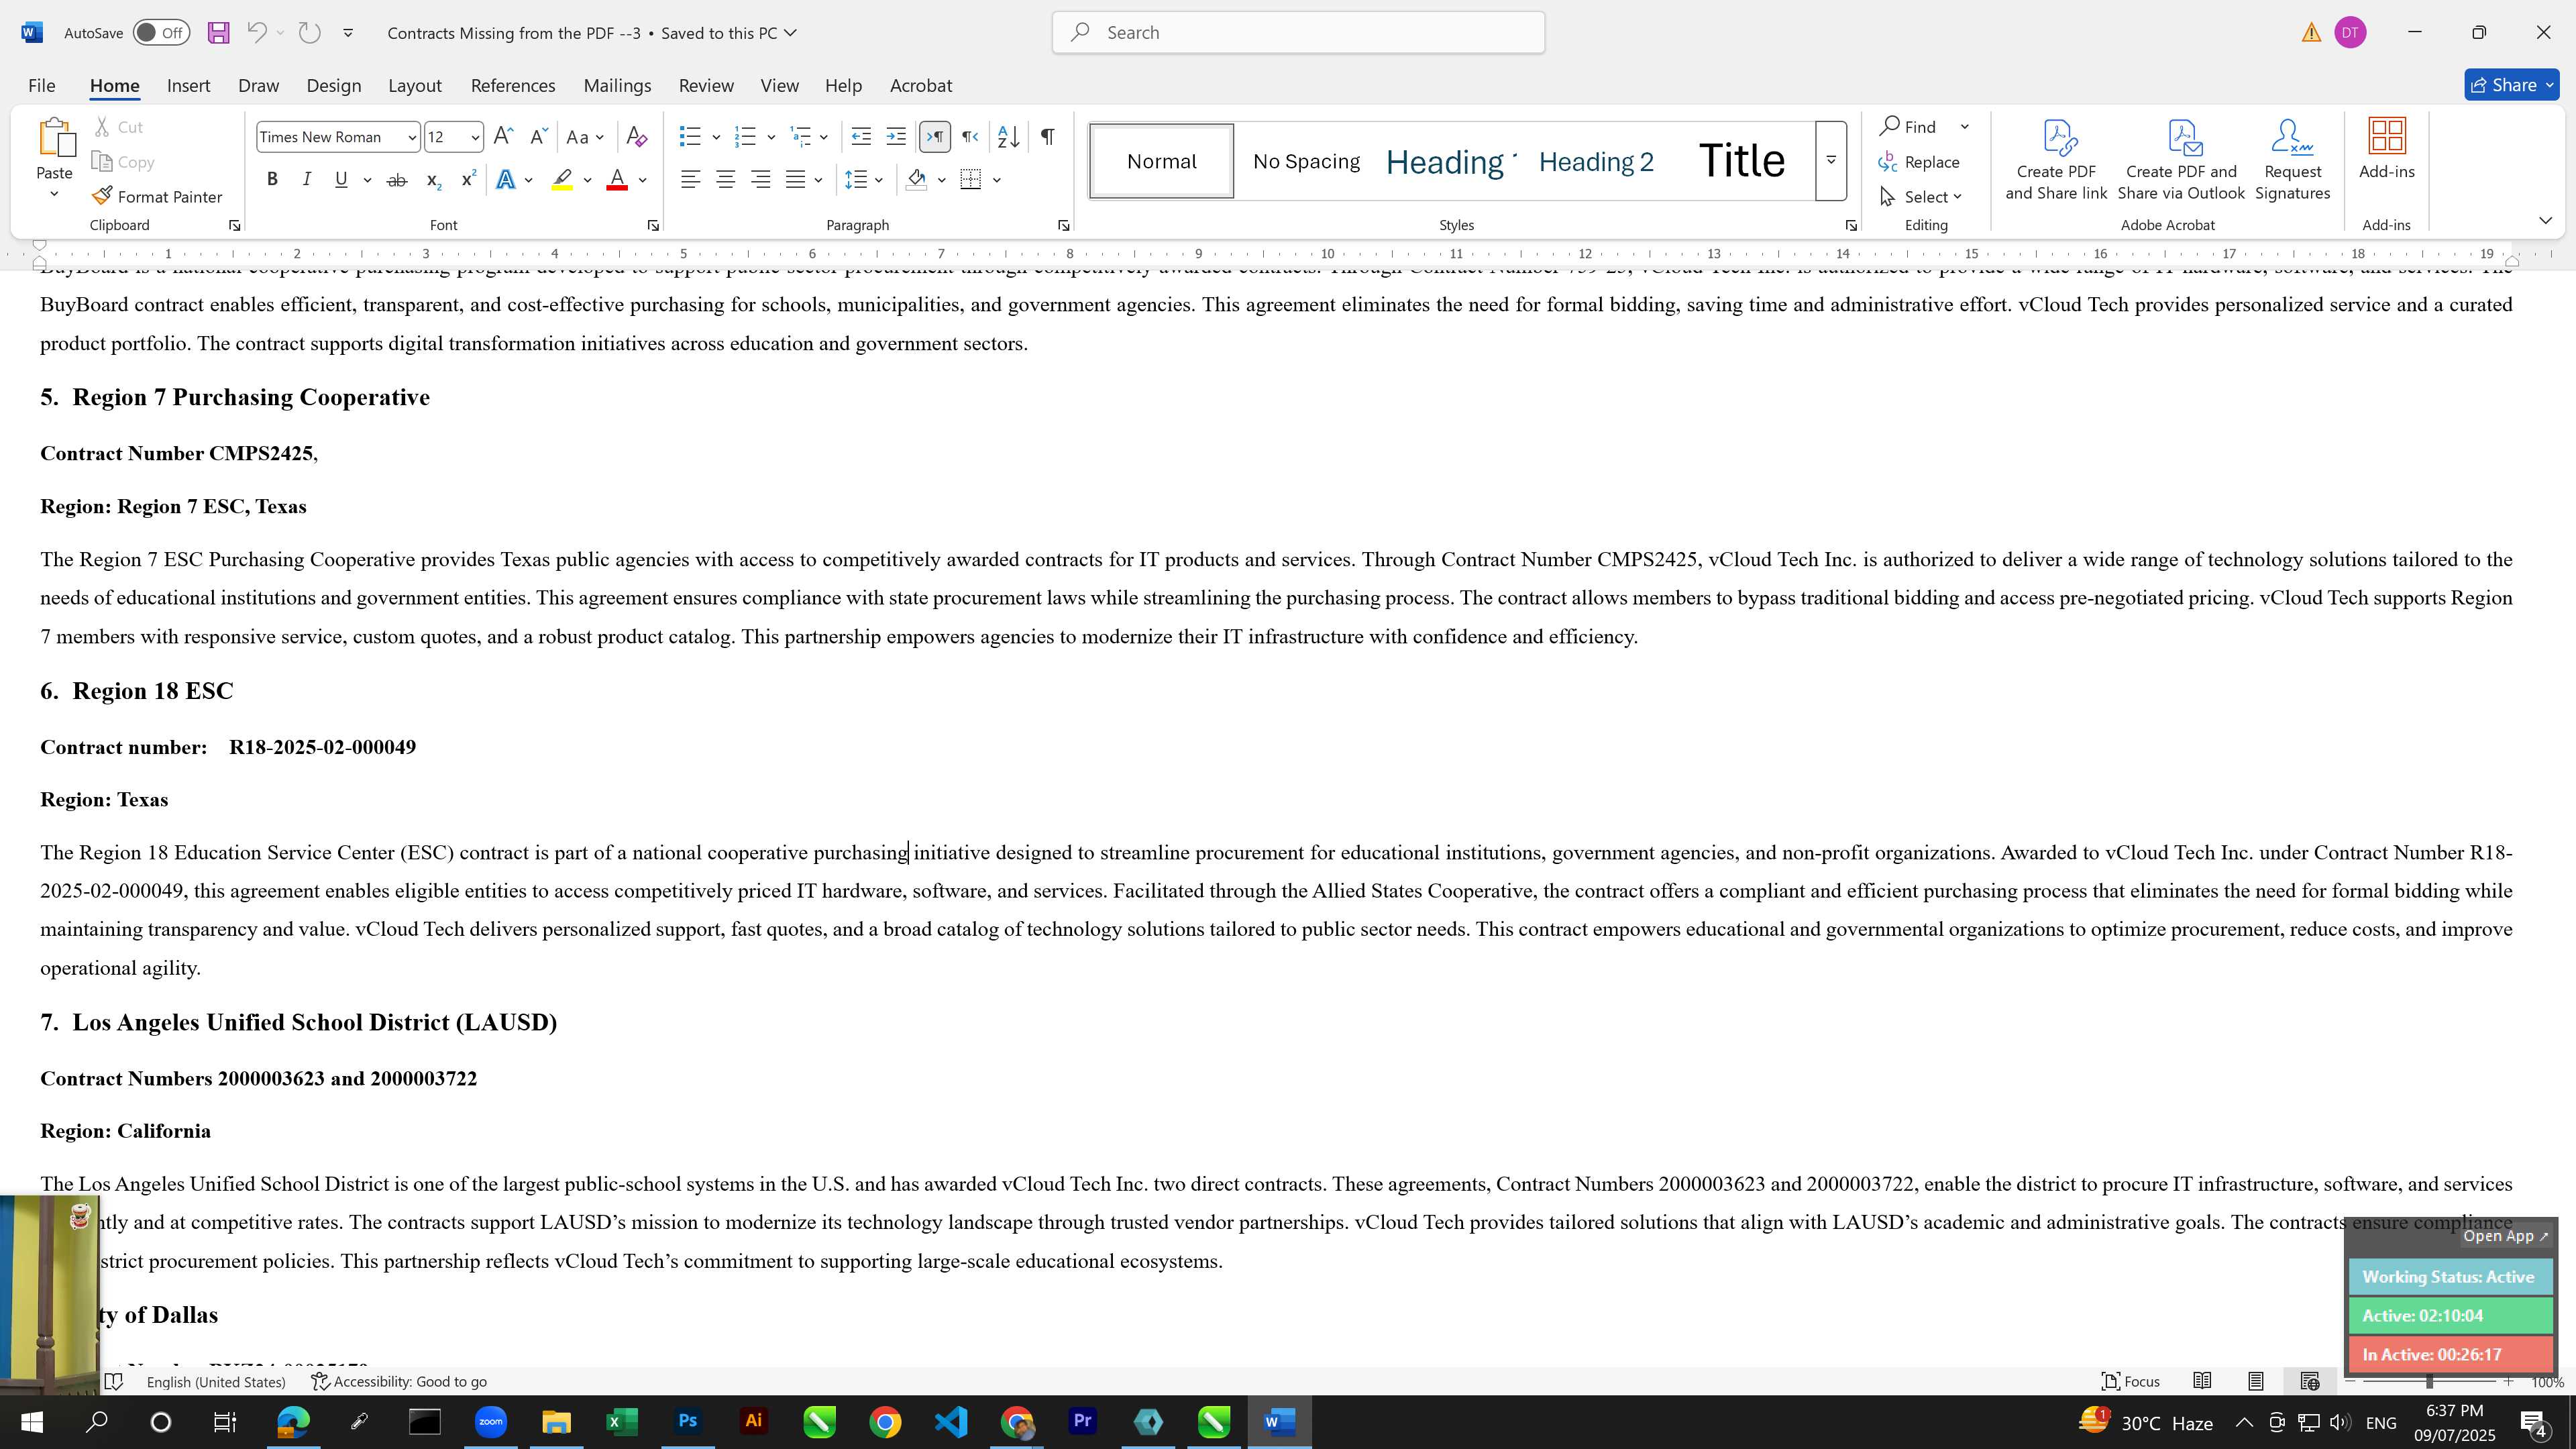2576x1449 pixels.
Task: Open Excel from the taskbar
Action: pyautogui.click(x=622, y=1422)
